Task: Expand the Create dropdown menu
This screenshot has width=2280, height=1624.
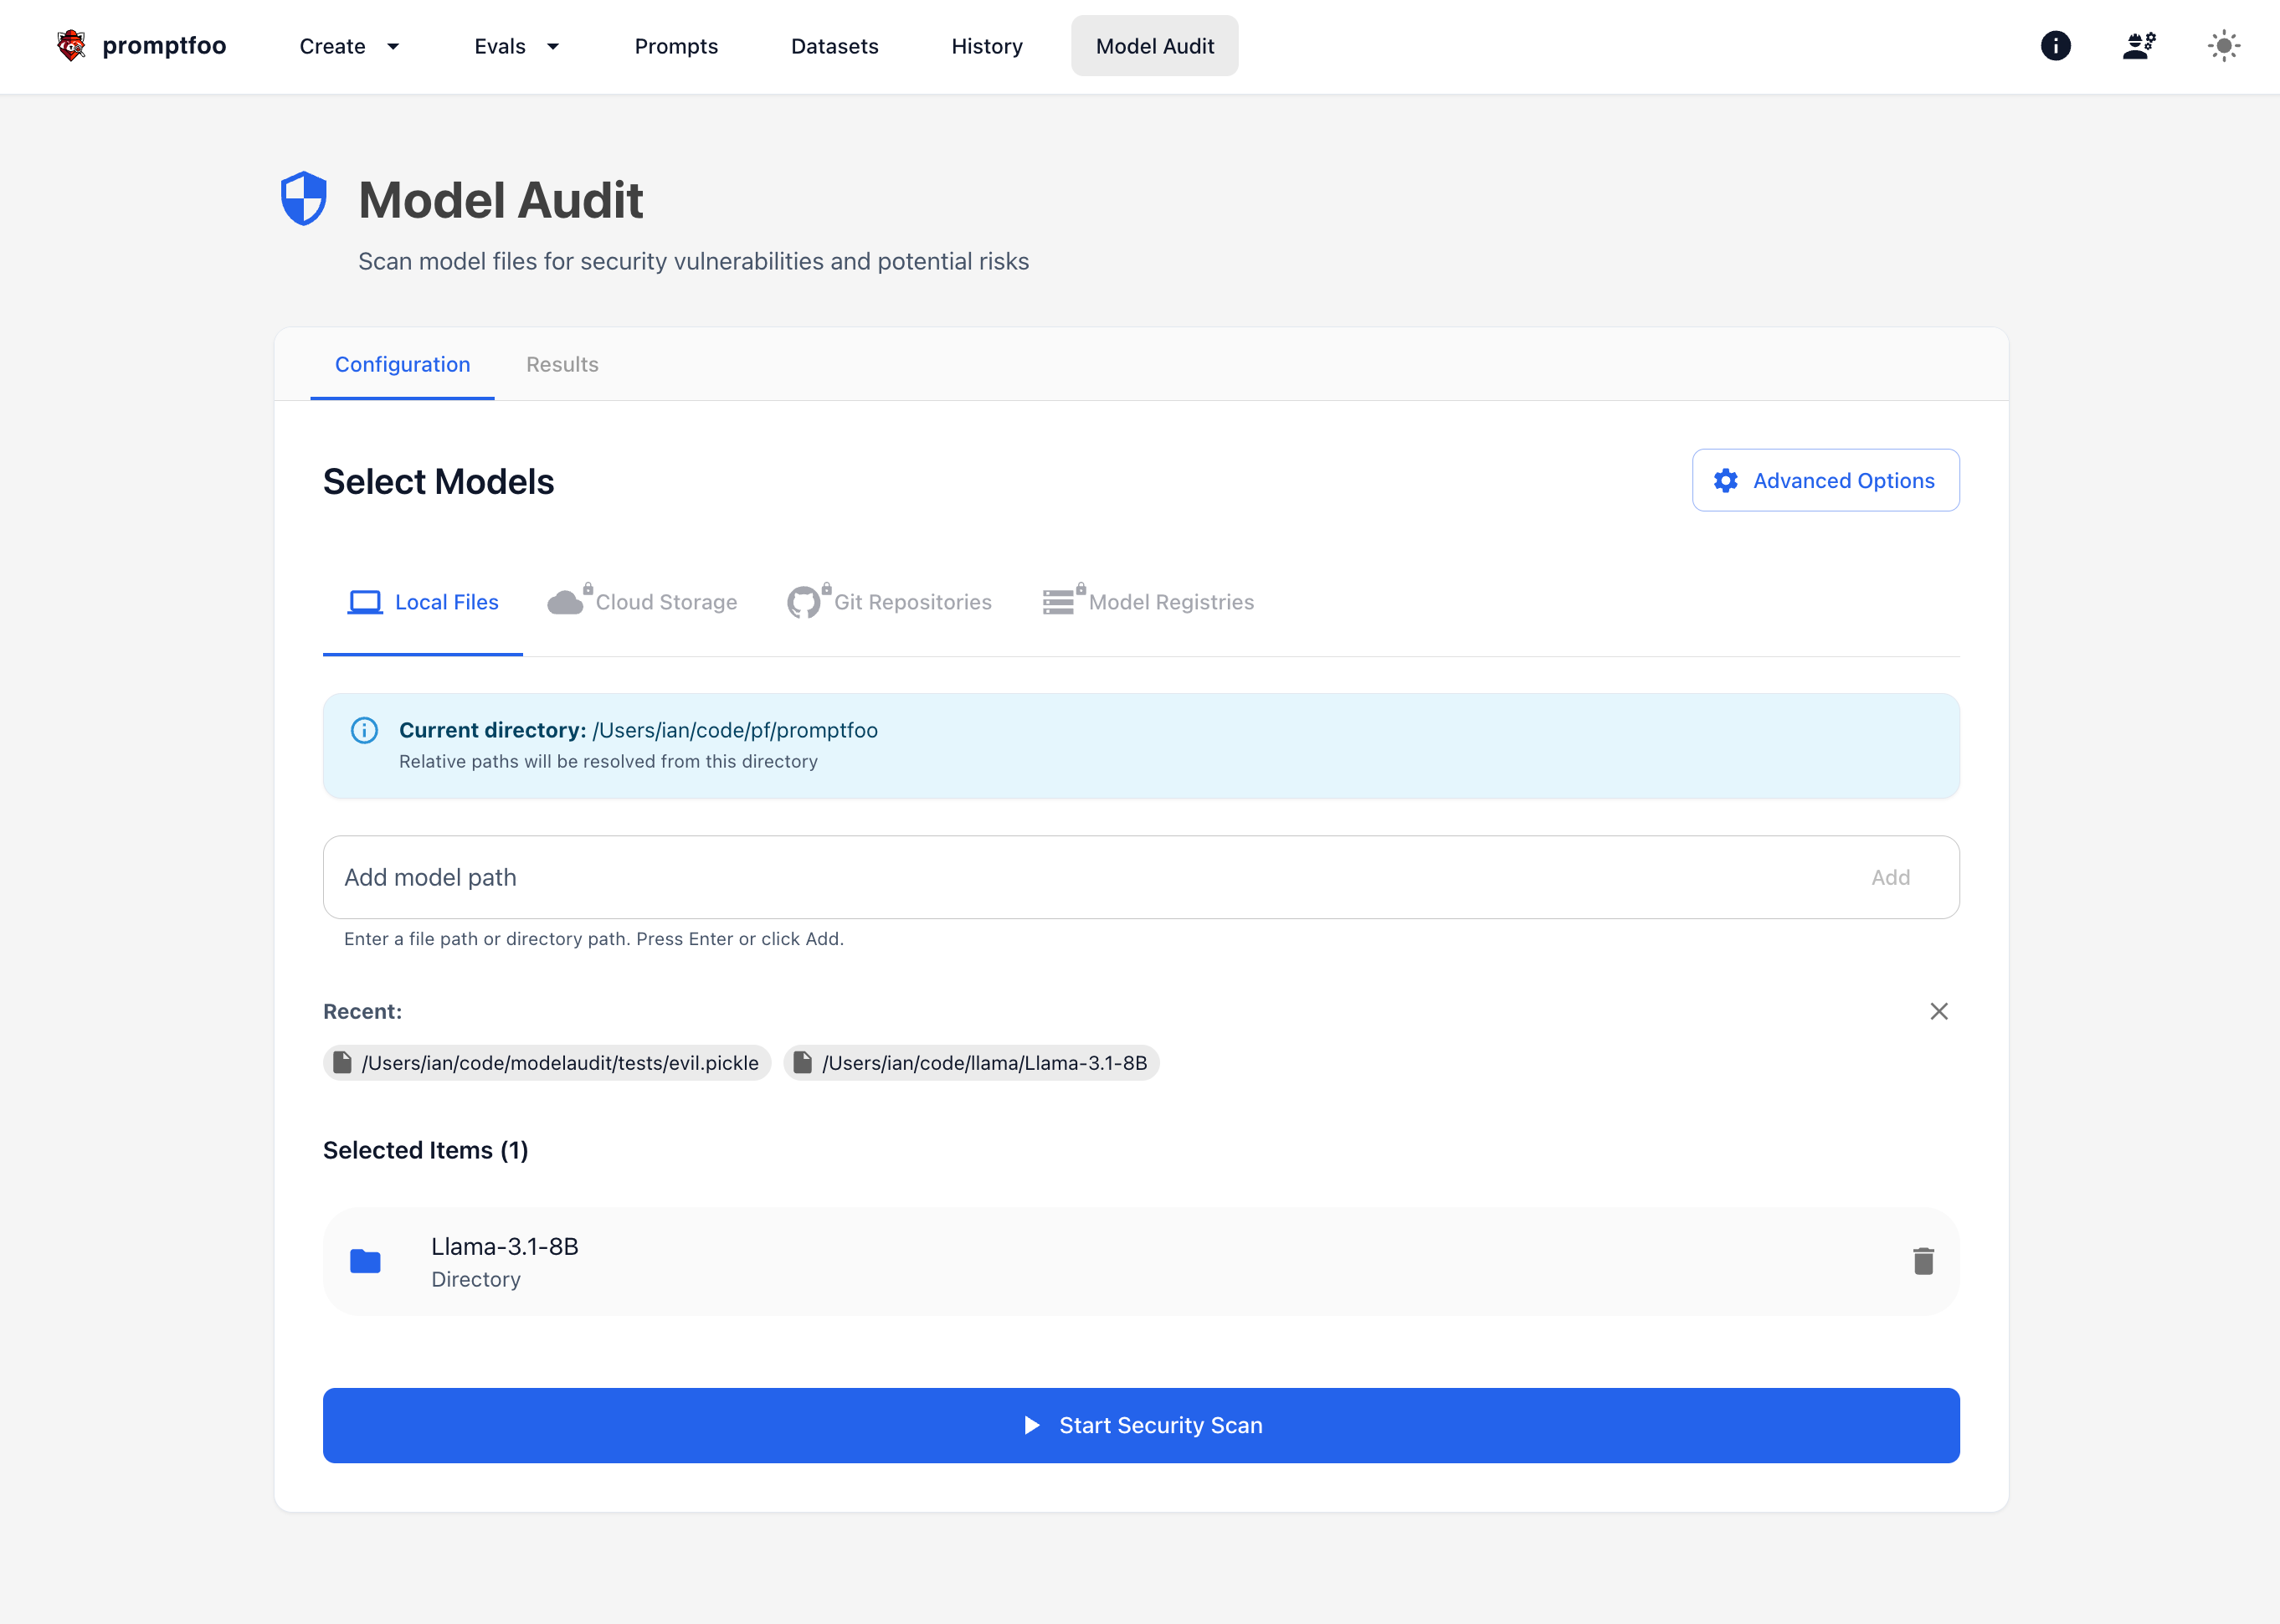Action: (349, 46)
